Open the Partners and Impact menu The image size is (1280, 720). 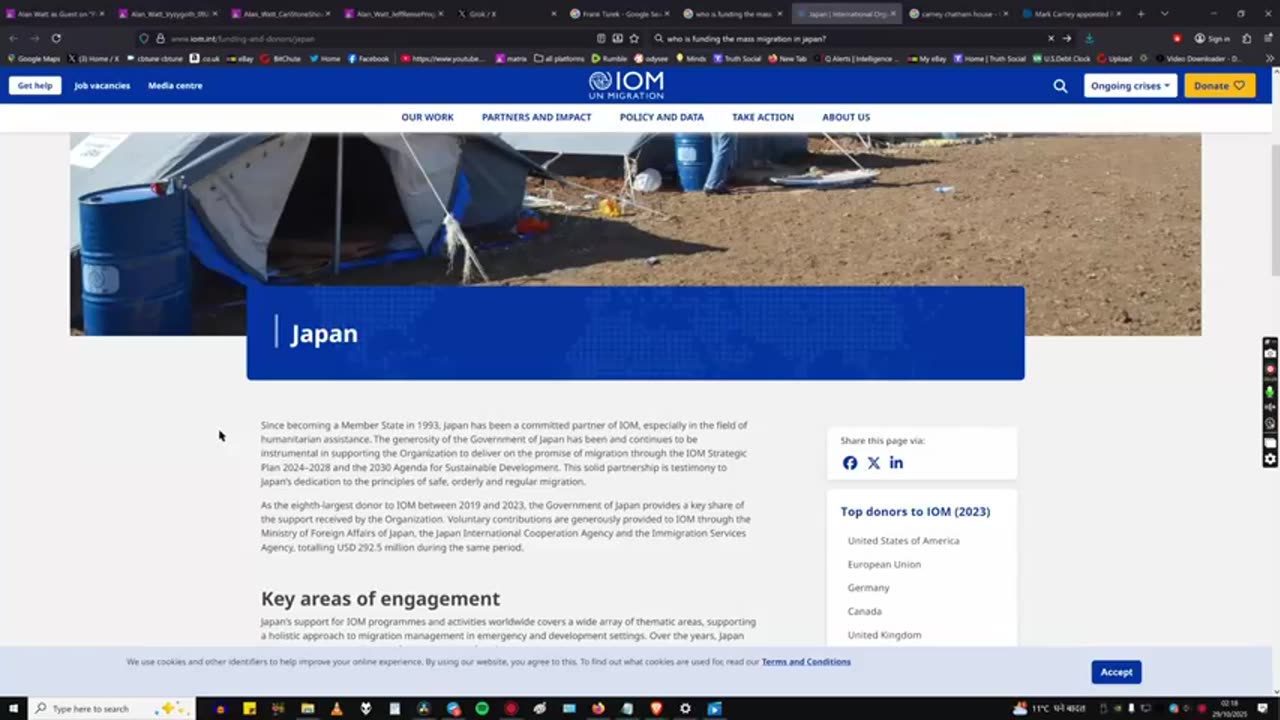[x=536, y=117]
